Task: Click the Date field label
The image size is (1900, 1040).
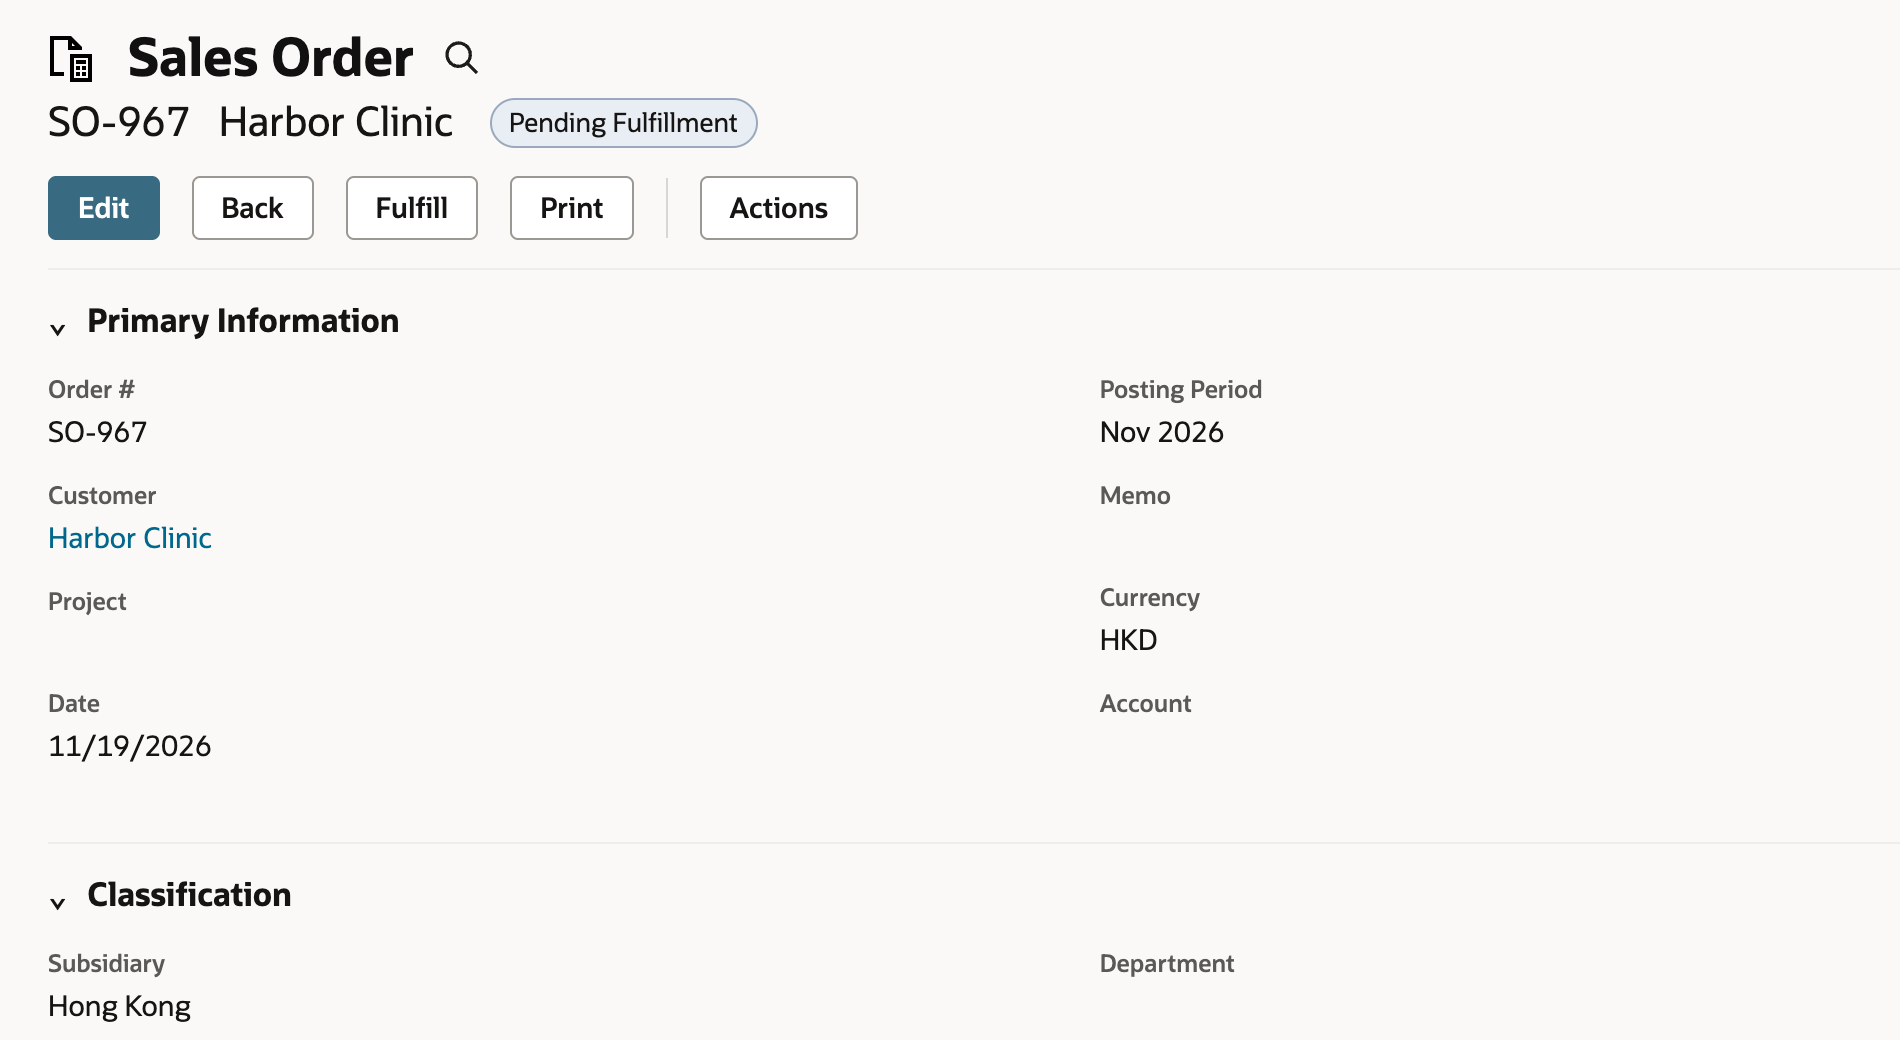Action: (74, 704)
